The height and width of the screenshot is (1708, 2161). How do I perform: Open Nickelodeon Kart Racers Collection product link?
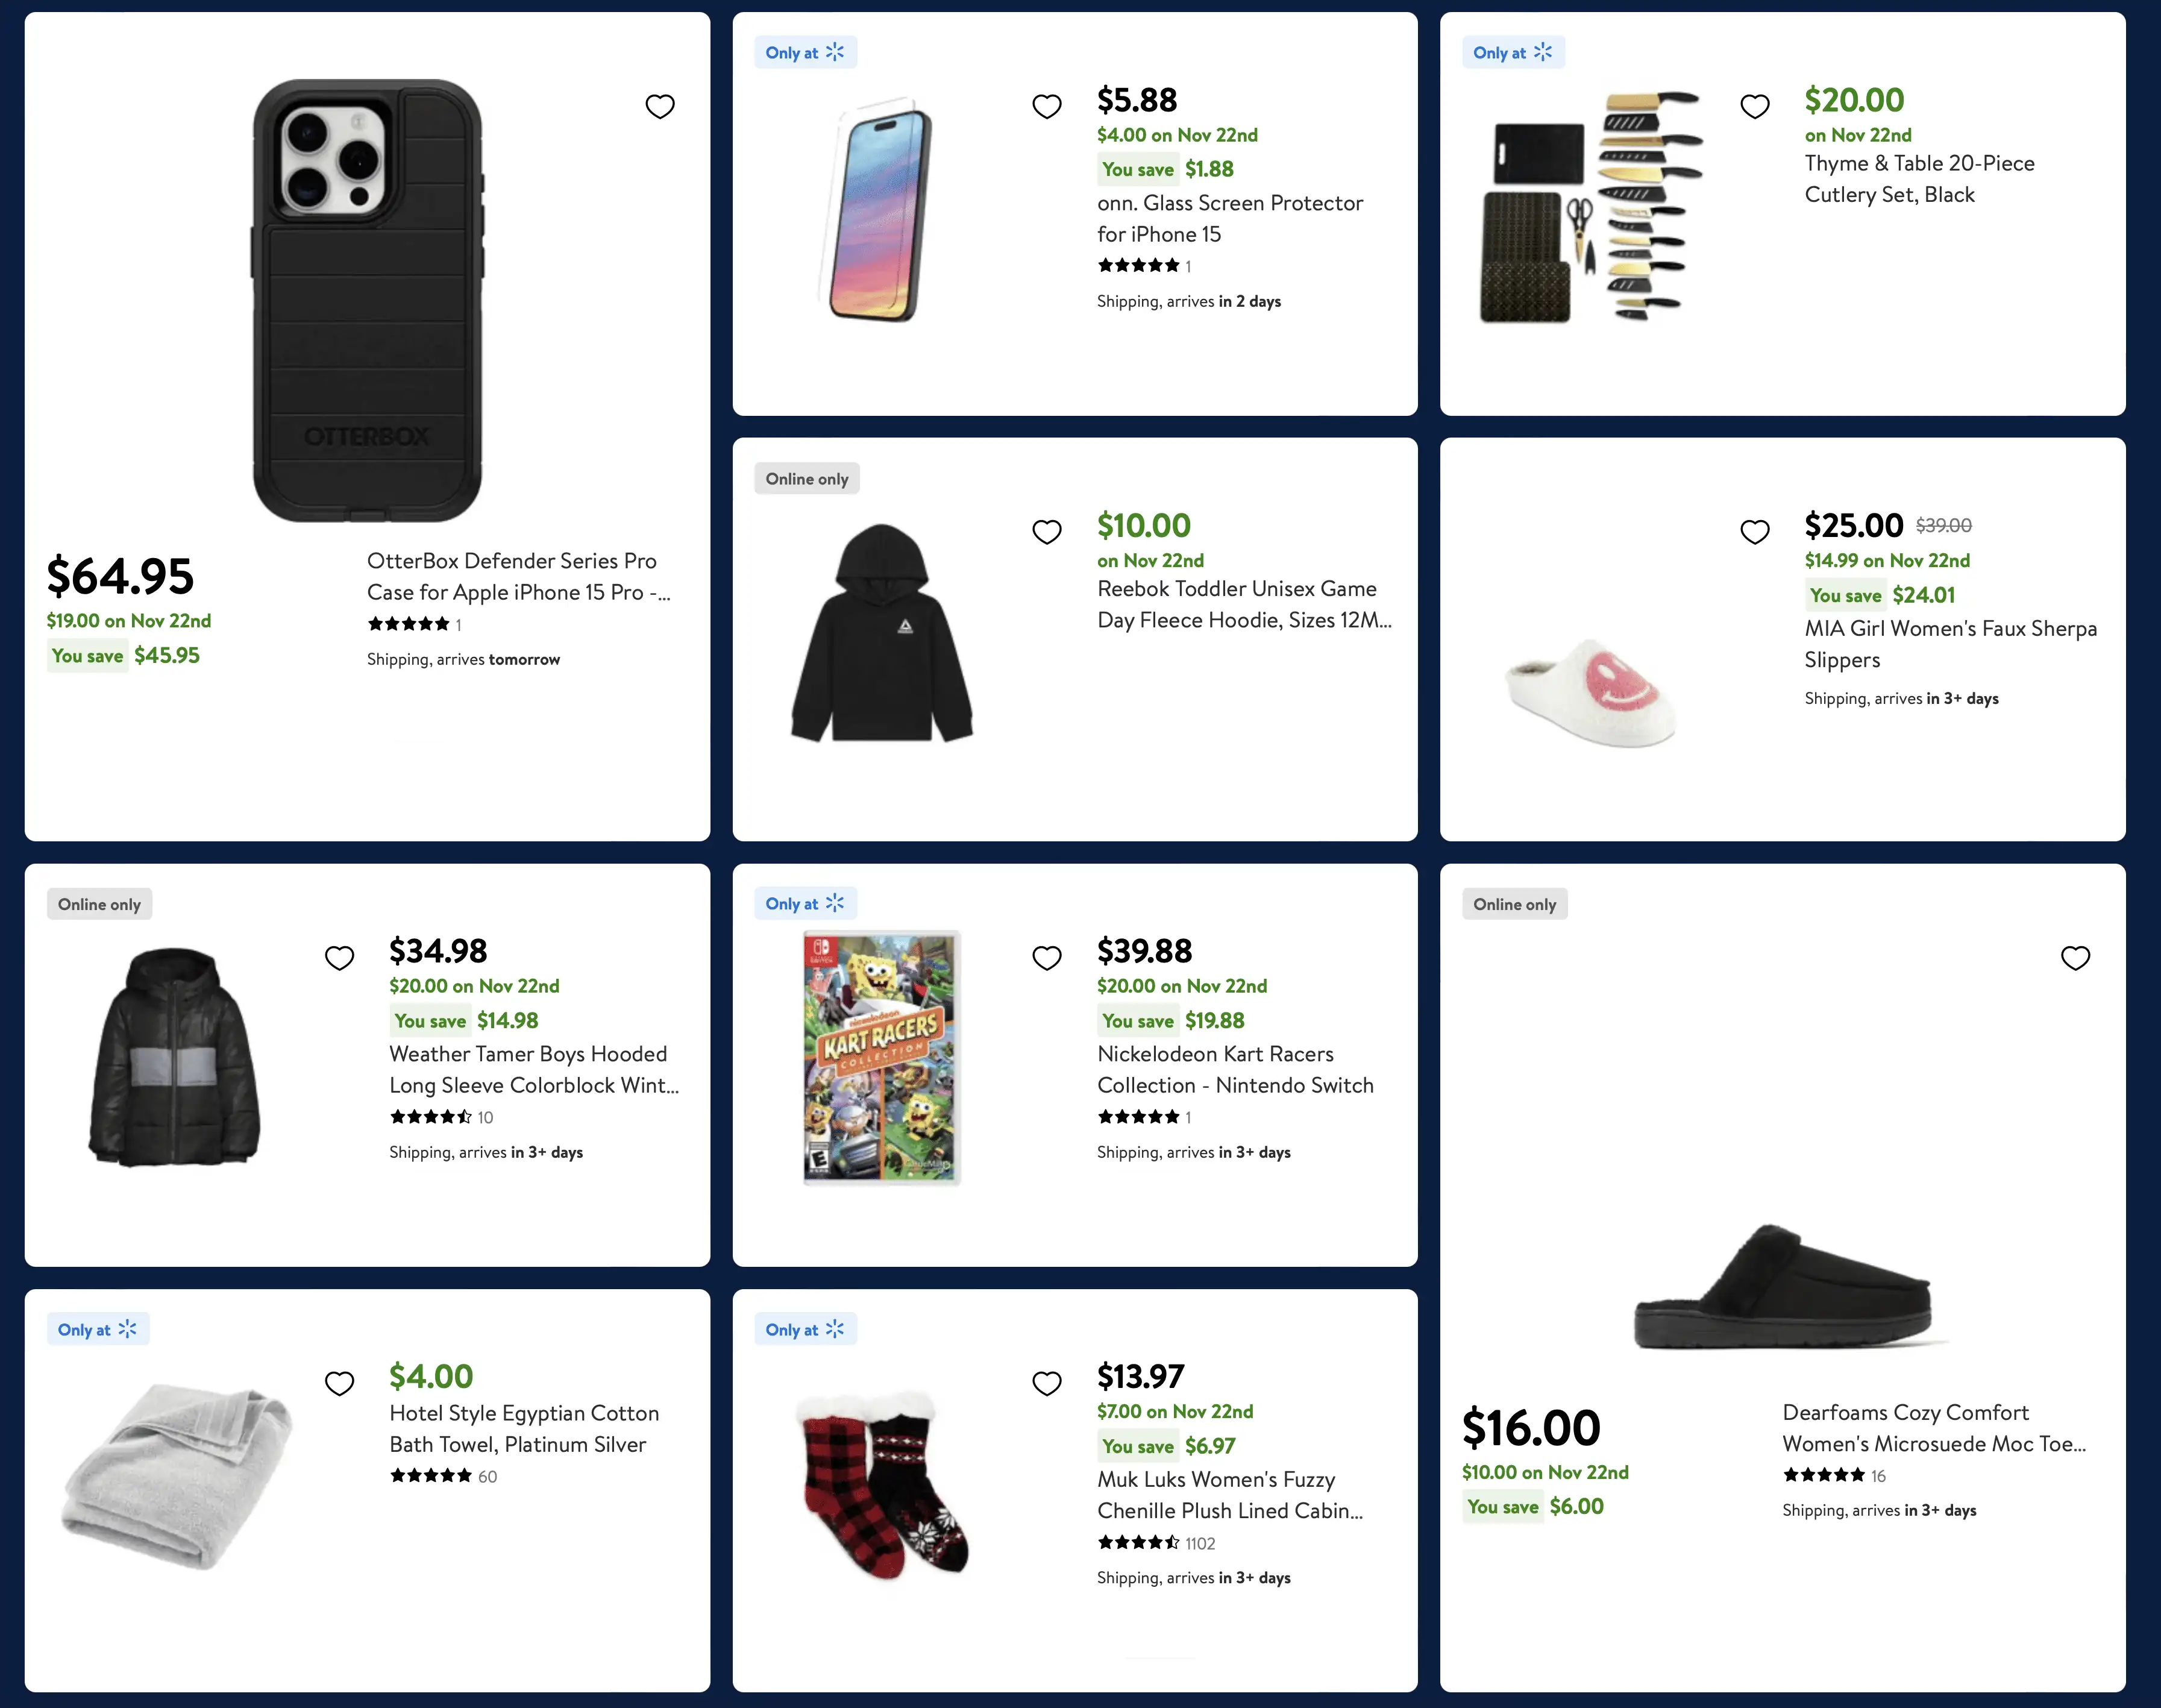pyautogui.click(x=1234, y=1069)
